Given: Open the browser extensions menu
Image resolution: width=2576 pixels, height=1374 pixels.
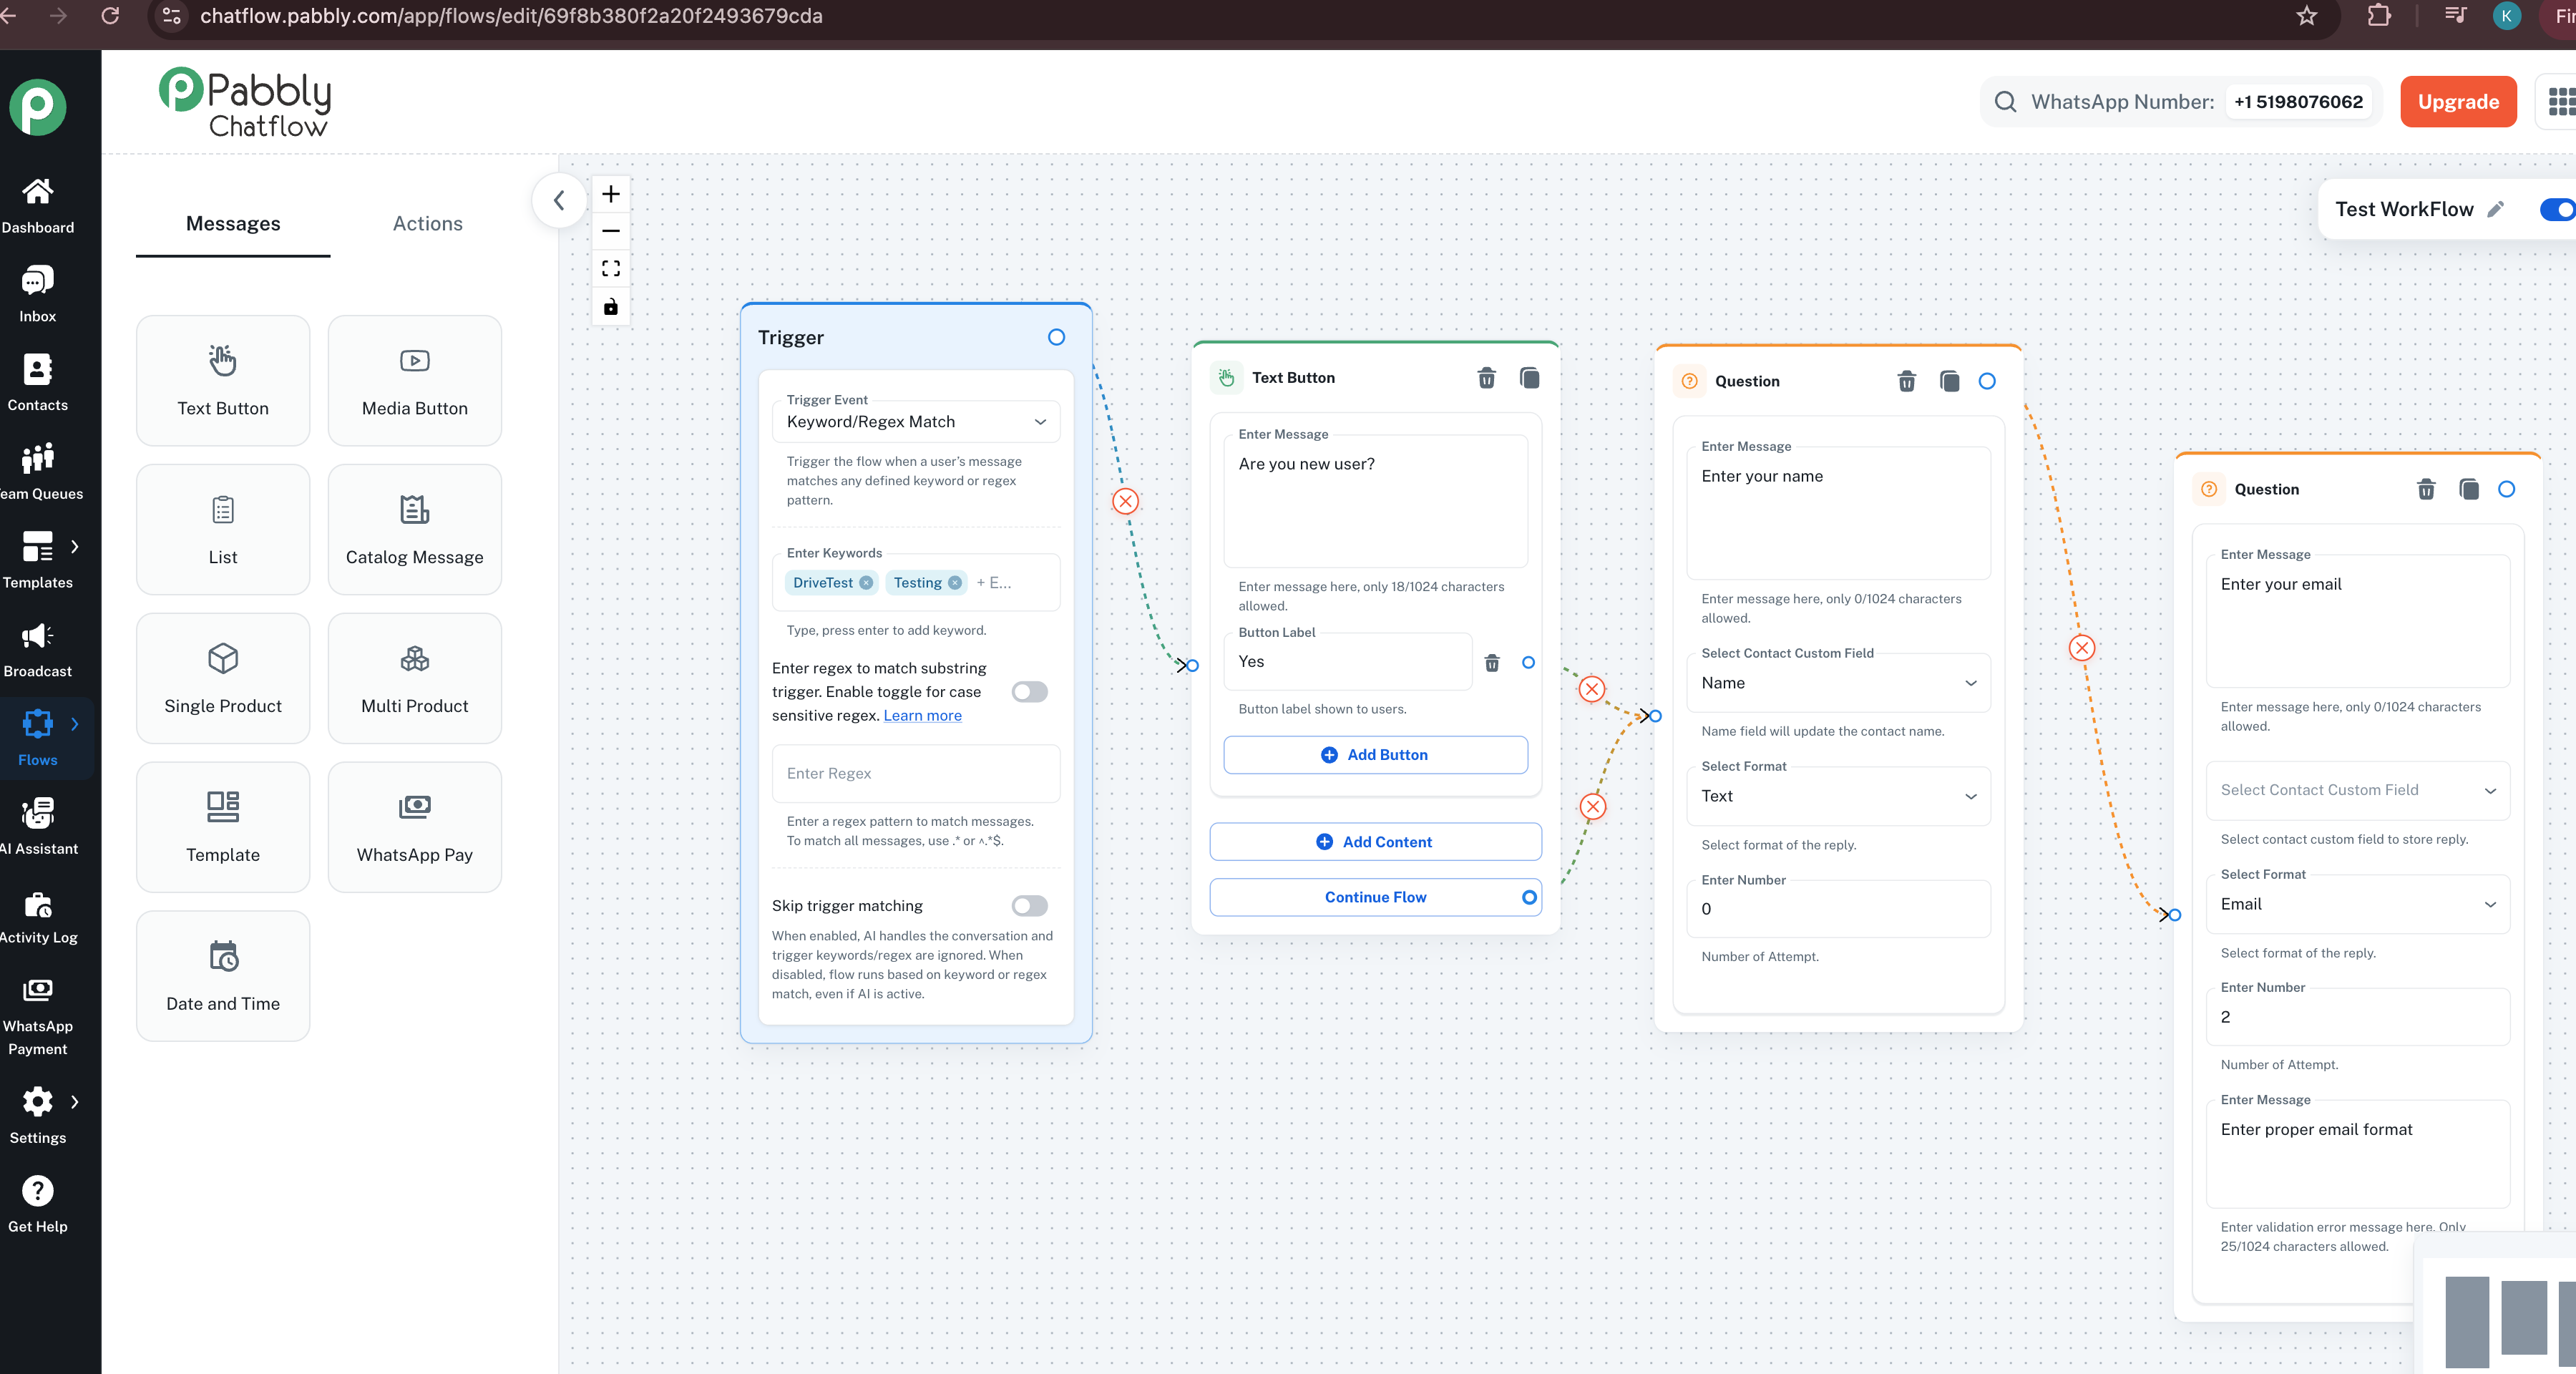Looking at the screenshot, I should (x=2380, y=16).
